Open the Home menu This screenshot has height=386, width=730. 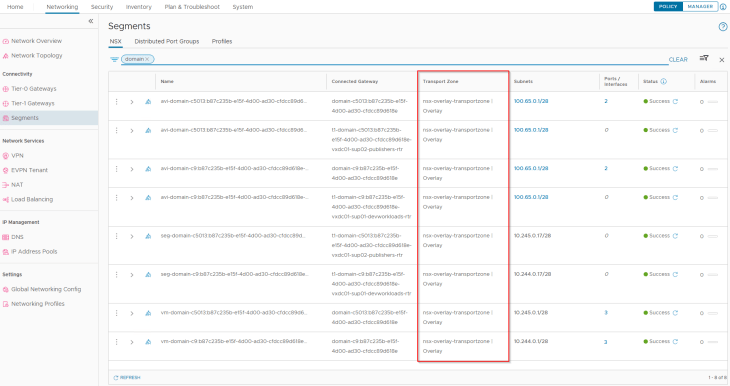point(15,7)
